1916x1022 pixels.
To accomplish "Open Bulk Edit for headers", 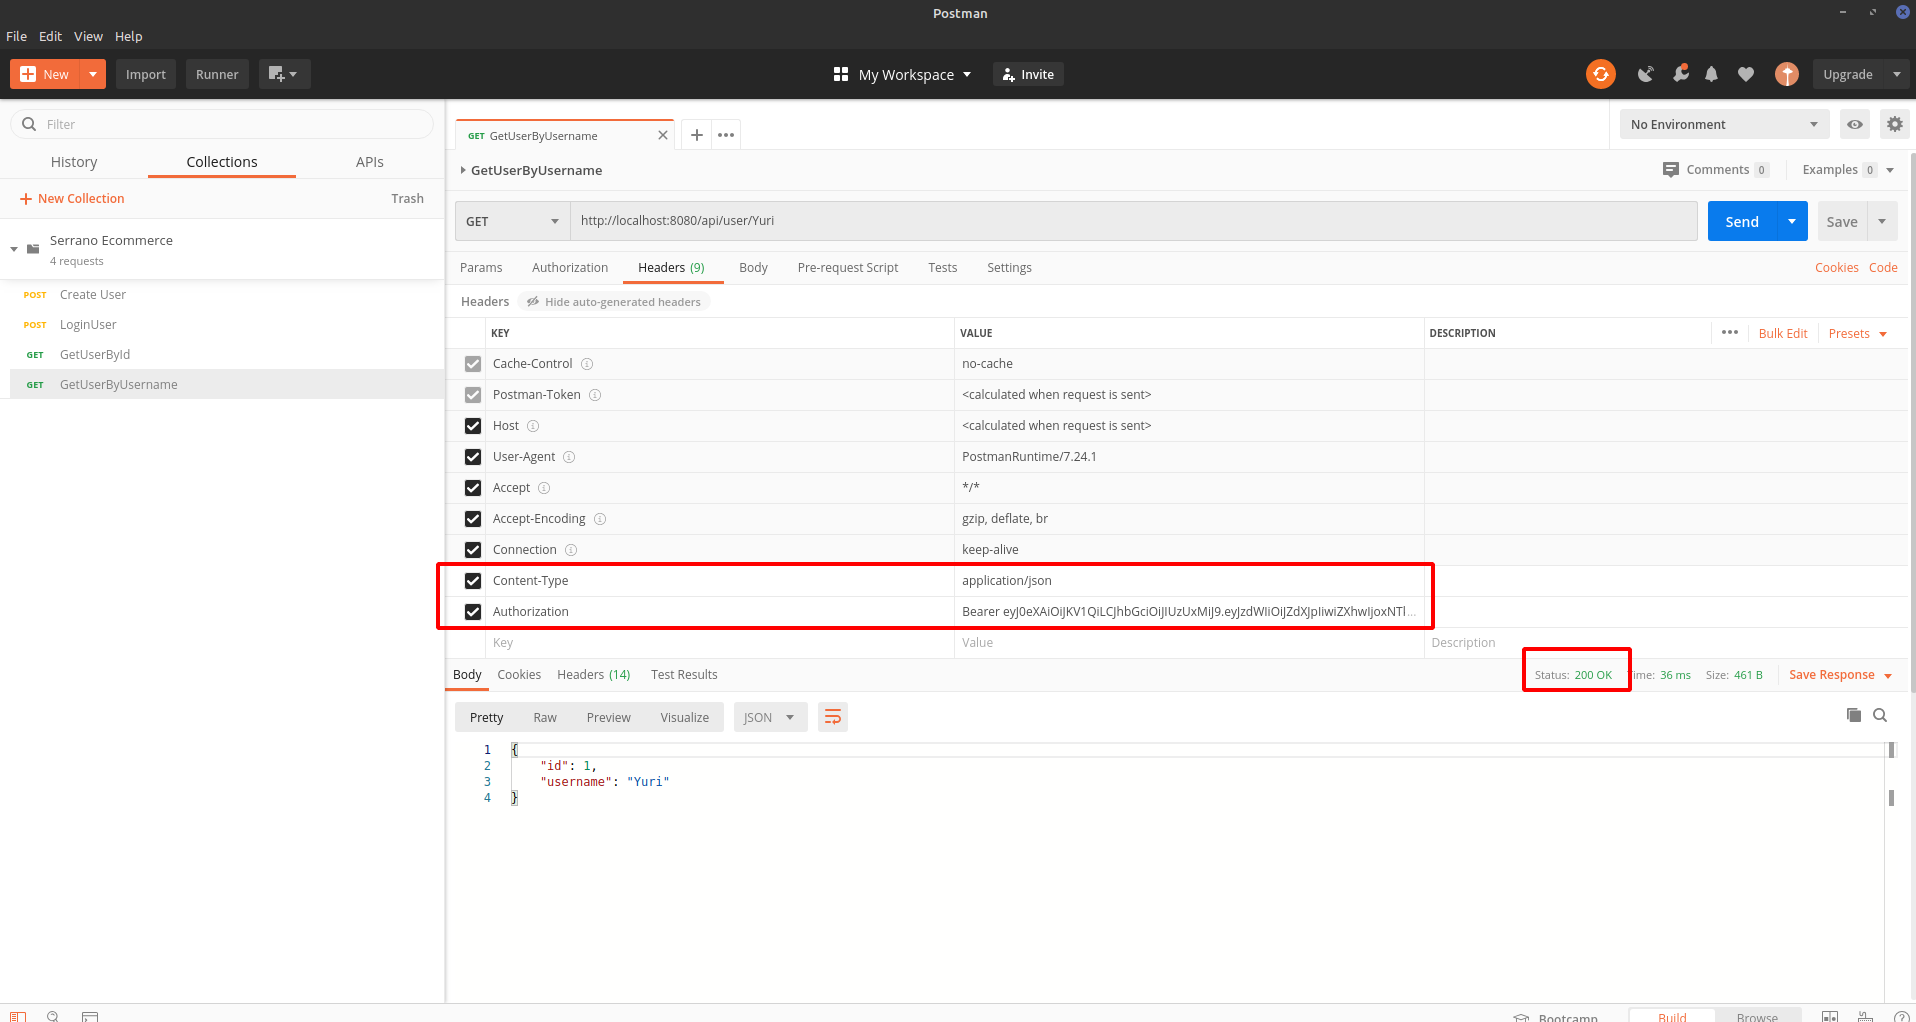I will 1783,333.
